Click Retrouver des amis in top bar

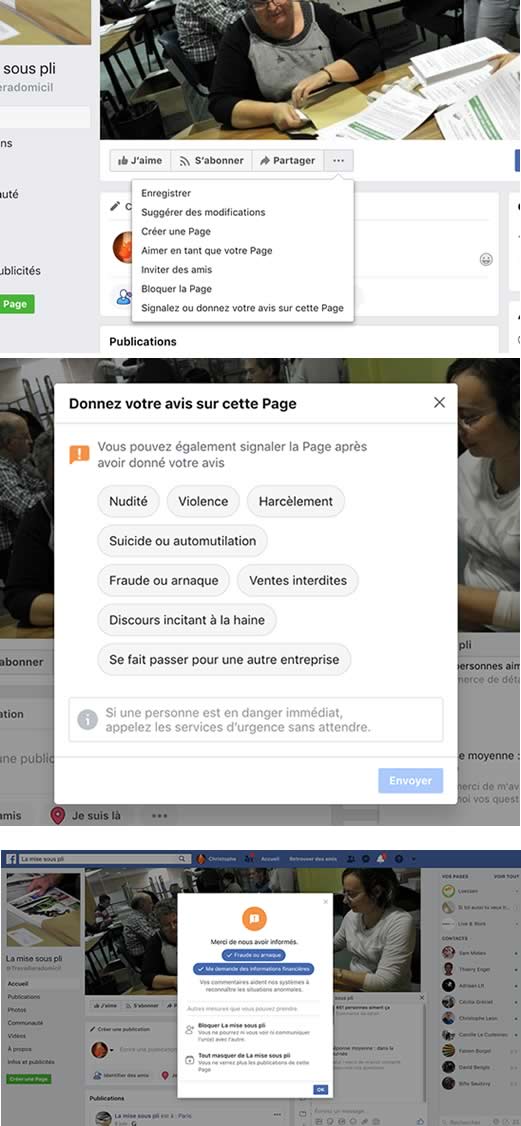pyautogui.click(x=312, y=858)
